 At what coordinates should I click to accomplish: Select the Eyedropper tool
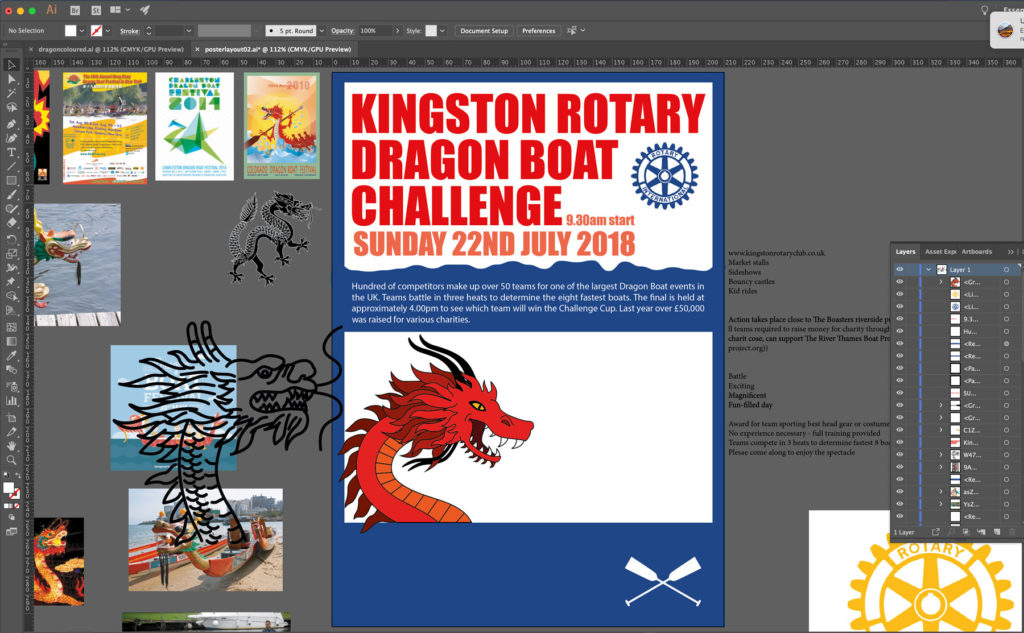[11, 355]
